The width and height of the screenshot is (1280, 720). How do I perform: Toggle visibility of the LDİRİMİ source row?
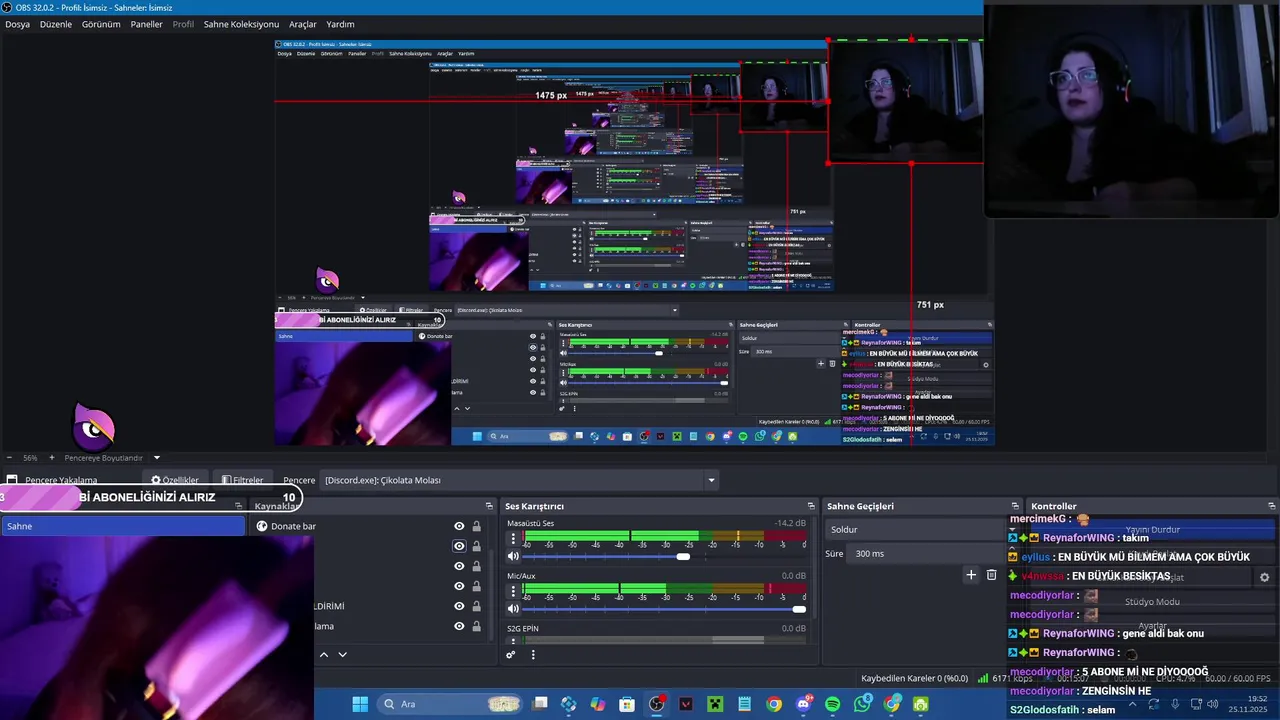(x=459, y=606)
